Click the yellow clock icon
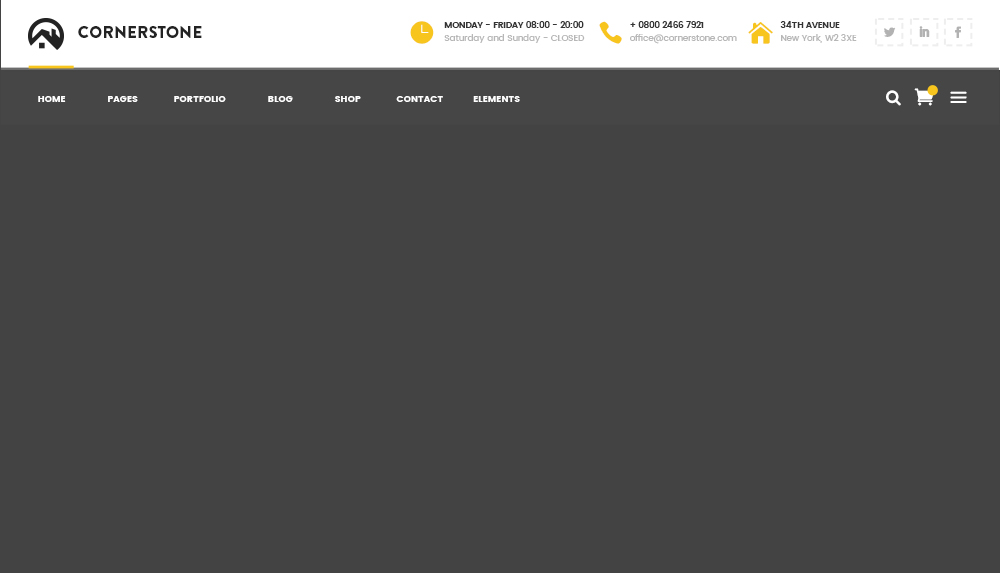 coord(422,32)
